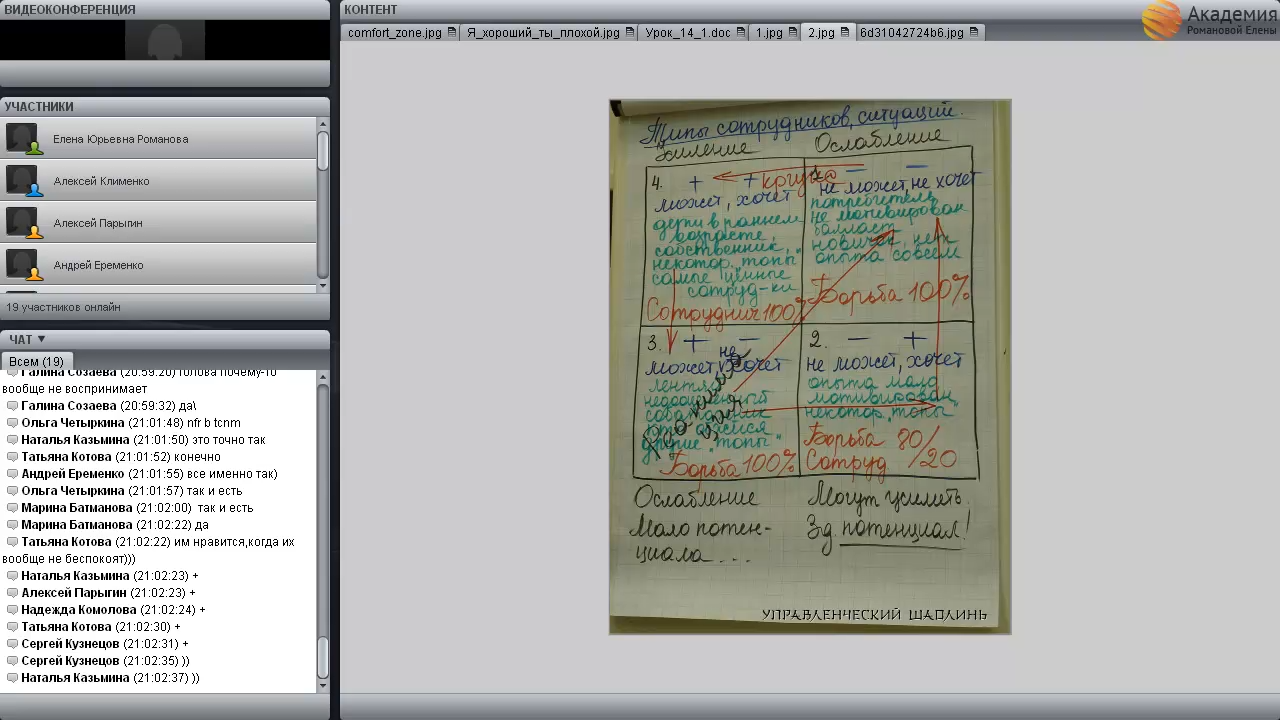Open the 1.jpg content tab
Viewport: 1280px width, 720px height.
tap(775, 32)
